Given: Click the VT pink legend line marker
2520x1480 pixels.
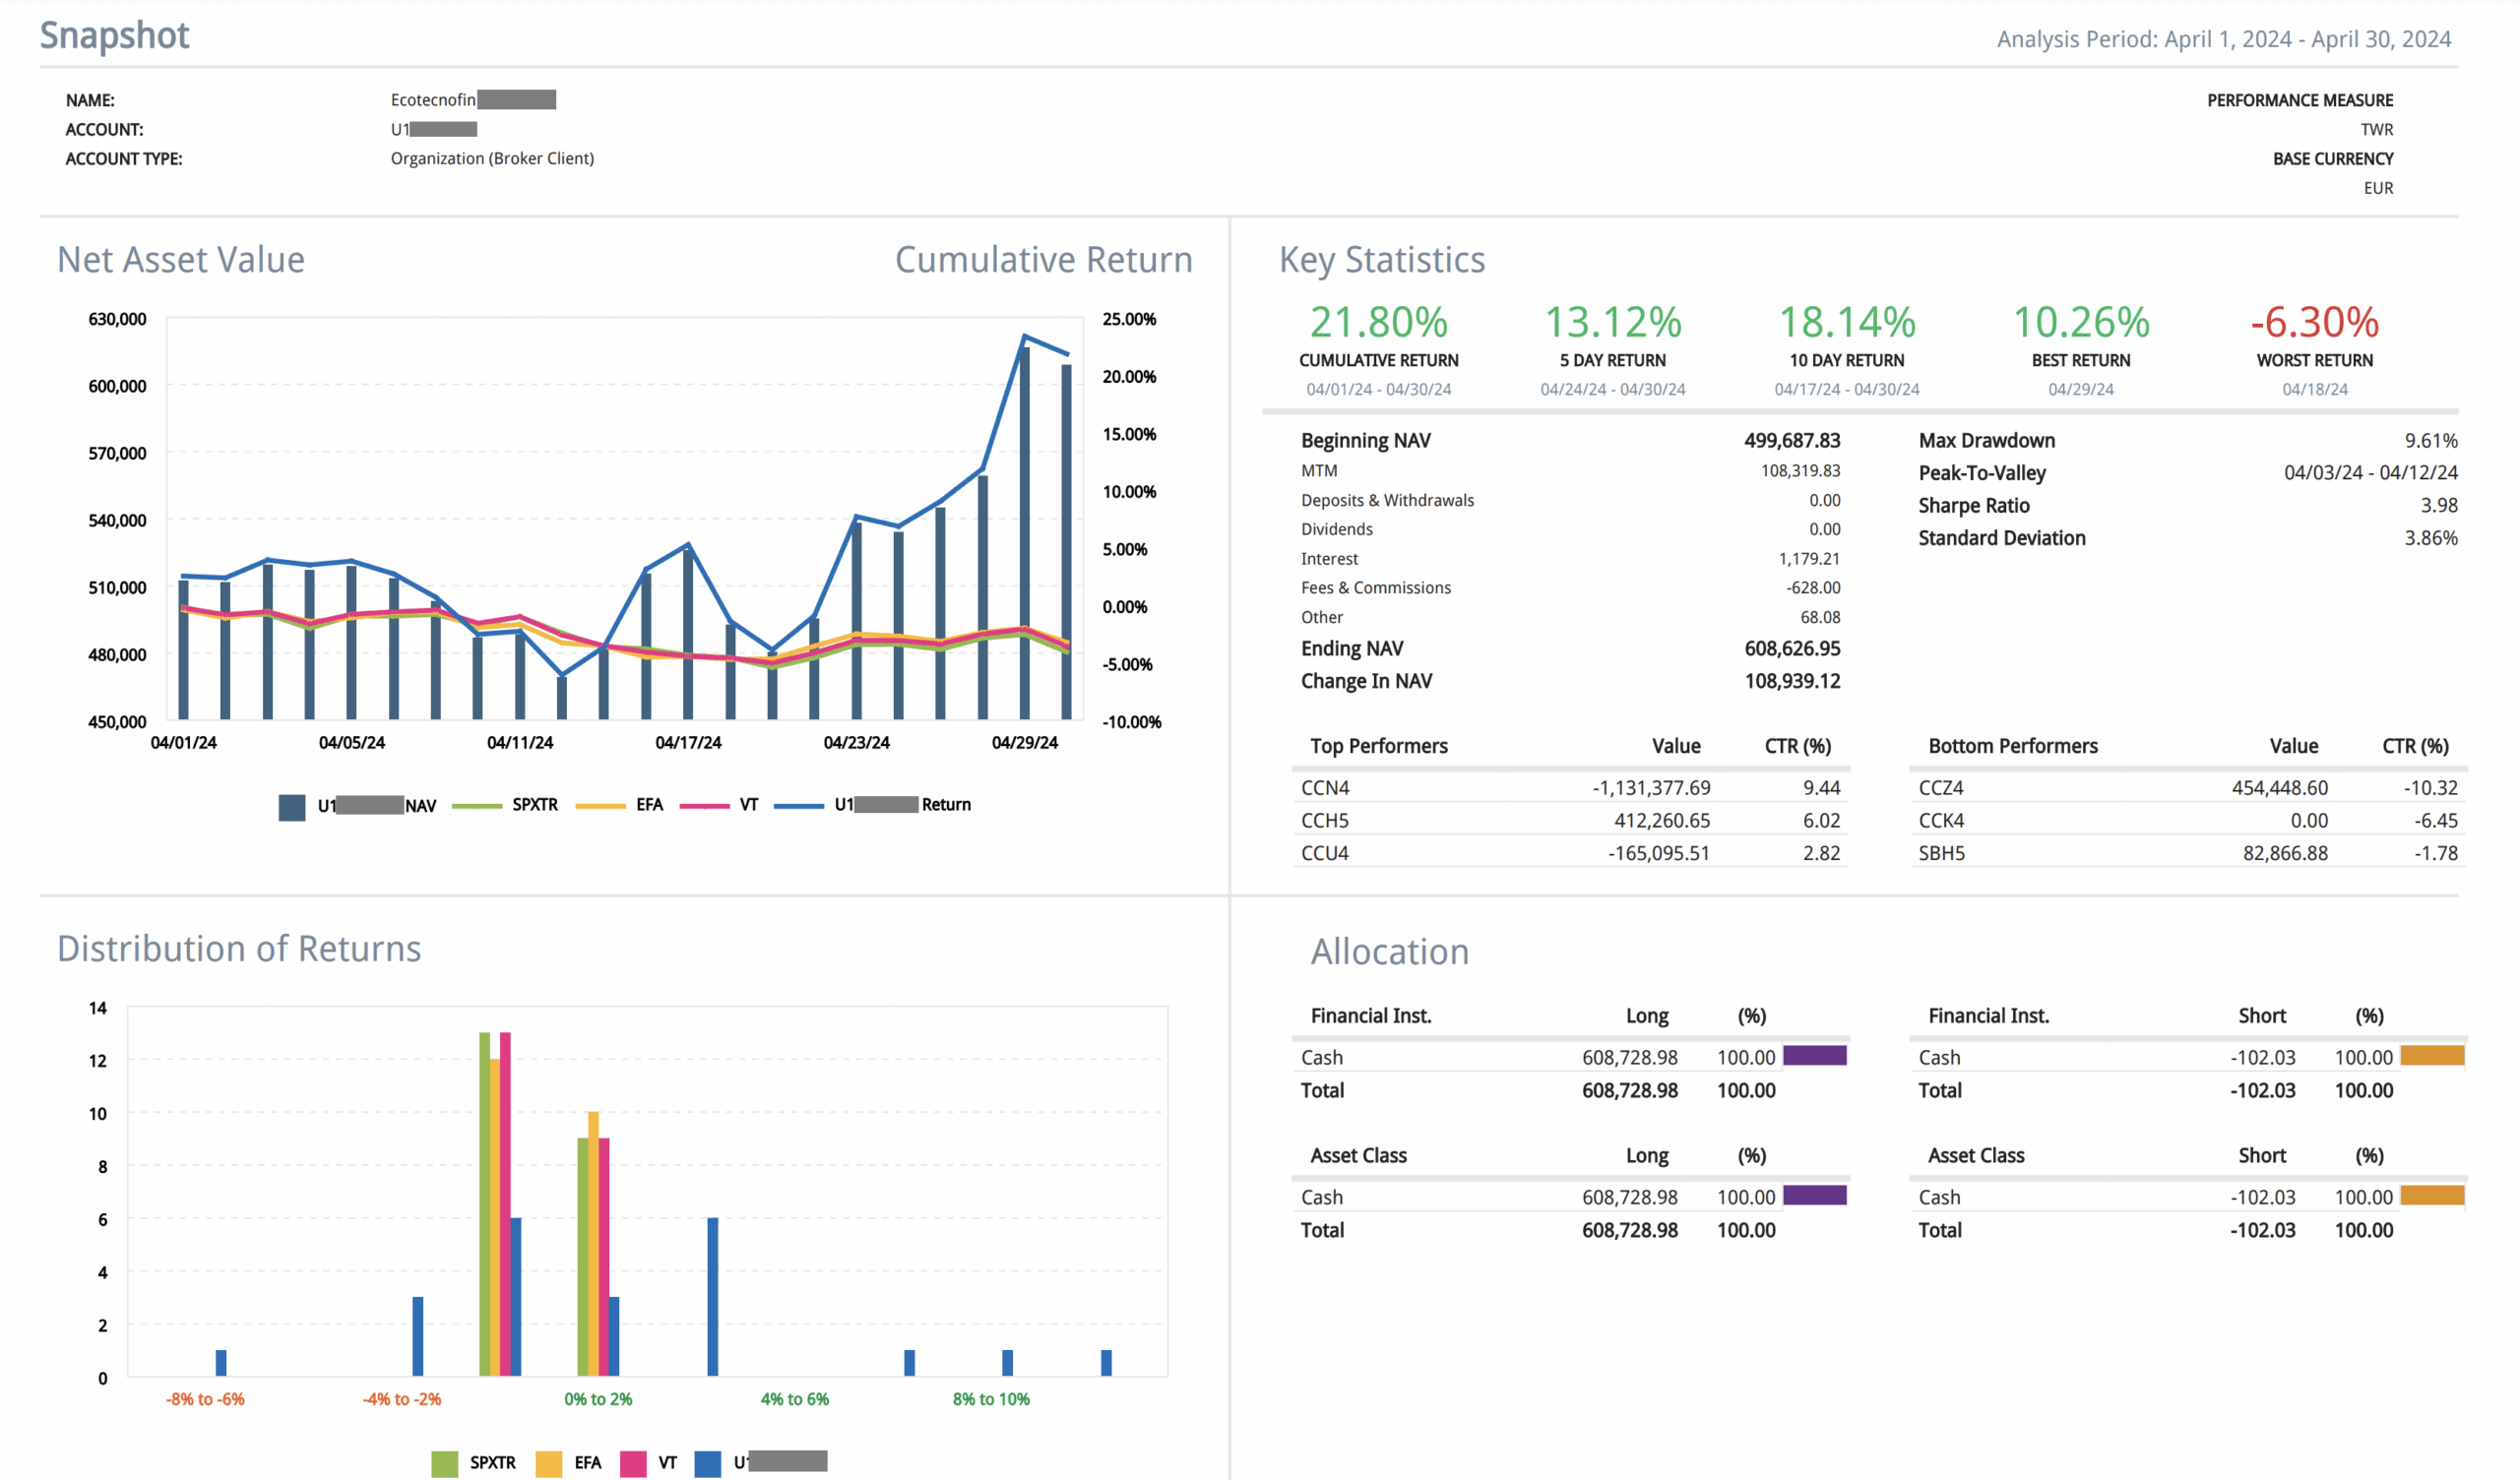Looking at the screenshot, I should [x=704, y=805].
